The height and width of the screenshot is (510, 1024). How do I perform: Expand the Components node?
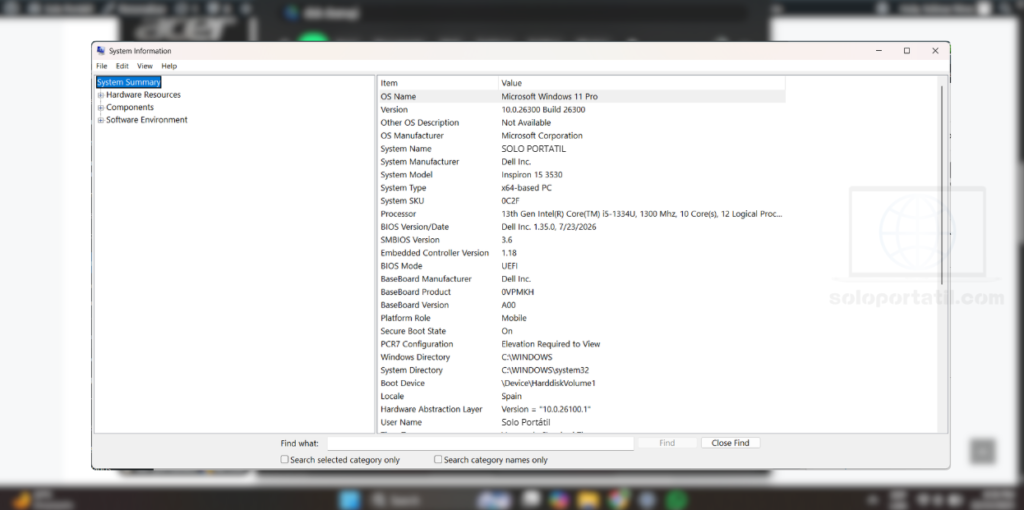tap(101, 108)
